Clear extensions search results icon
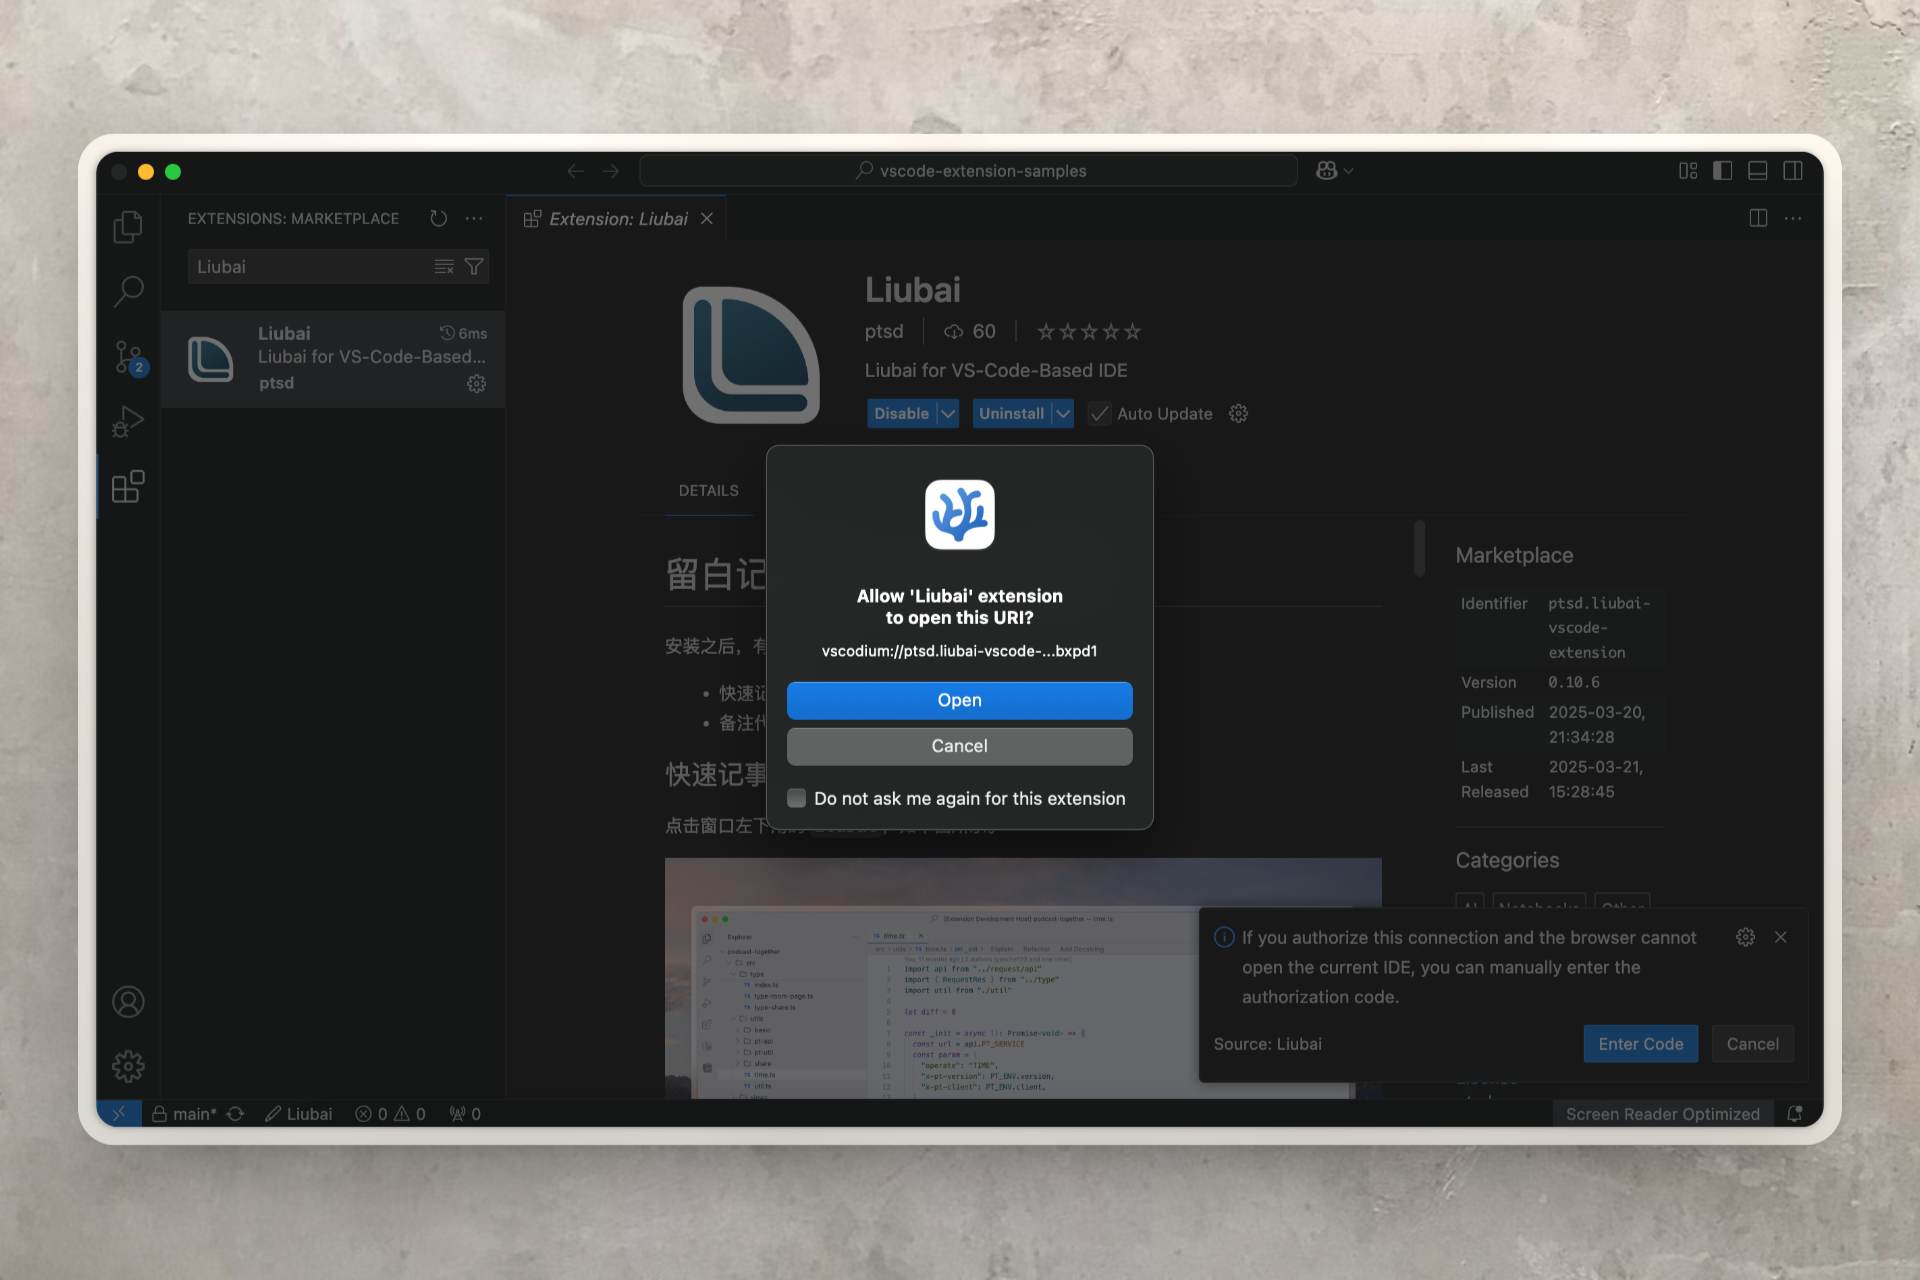1920x1280 pixels. pos(444,267)
